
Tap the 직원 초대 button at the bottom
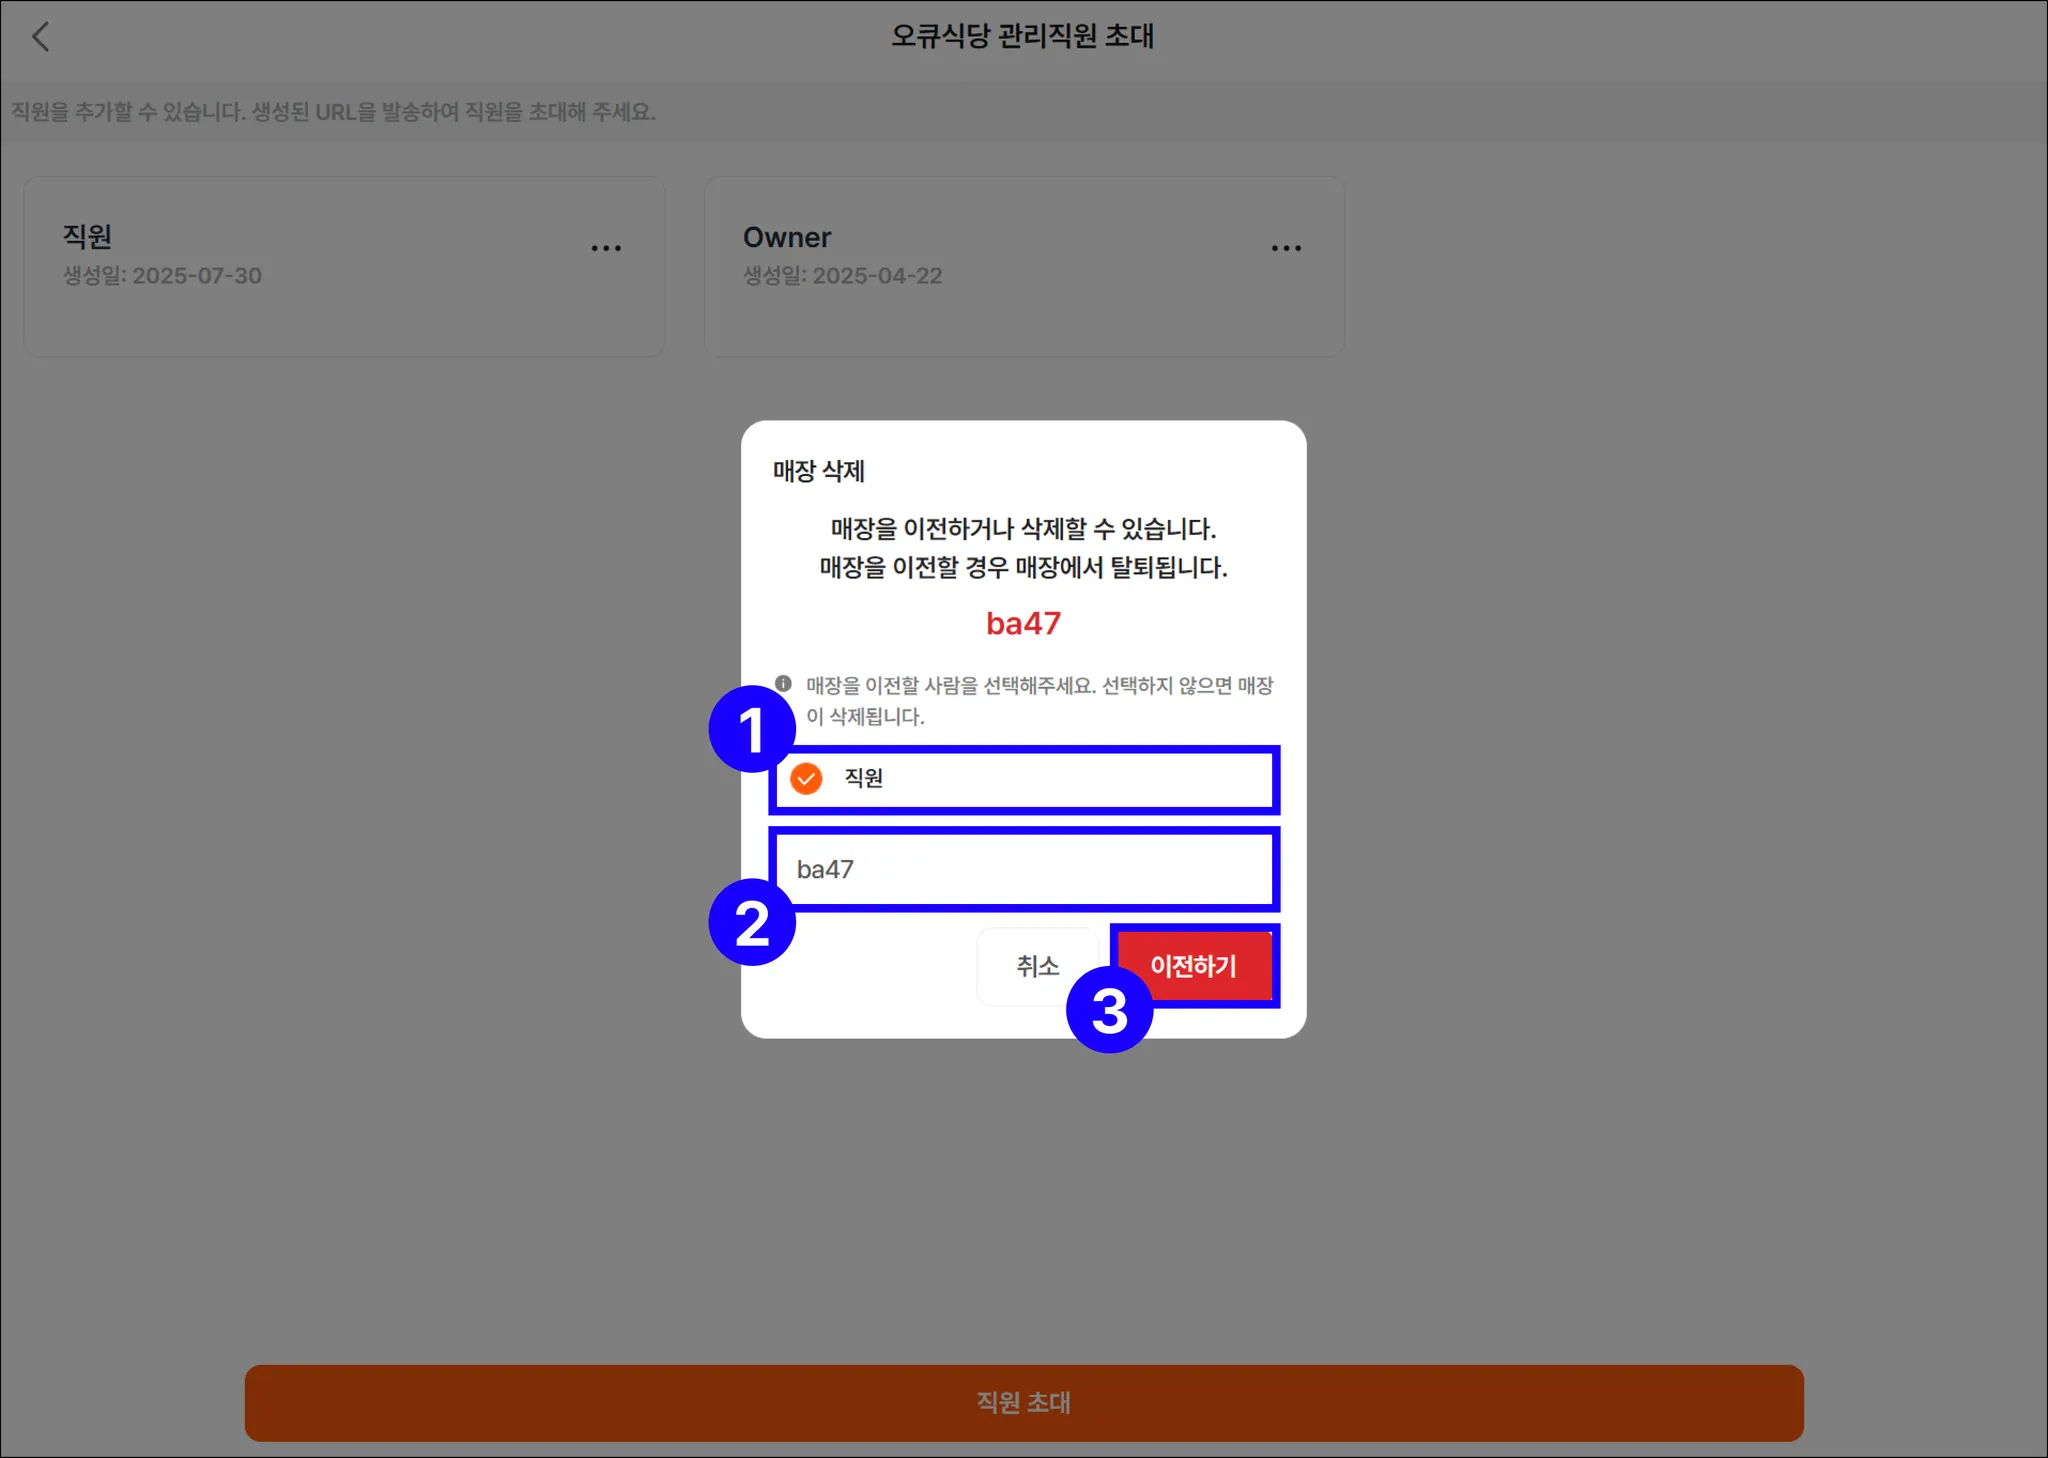(x=1024, y=1402)
